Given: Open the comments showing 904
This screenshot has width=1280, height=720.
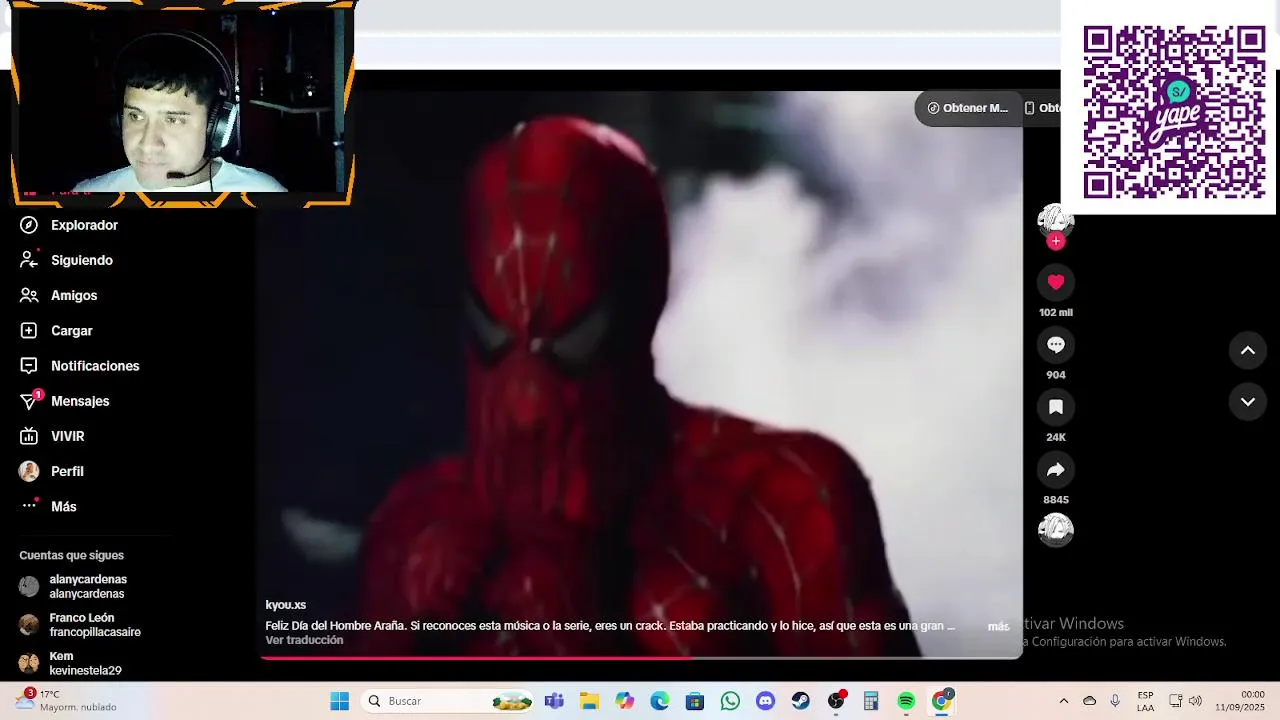Looking at the screenshot, I should pos(1055,345).
